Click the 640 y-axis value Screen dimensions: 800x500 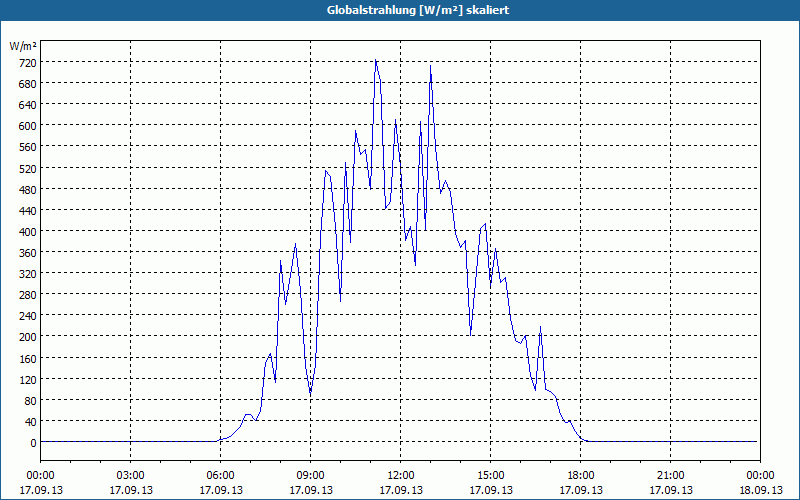[28, 105]
